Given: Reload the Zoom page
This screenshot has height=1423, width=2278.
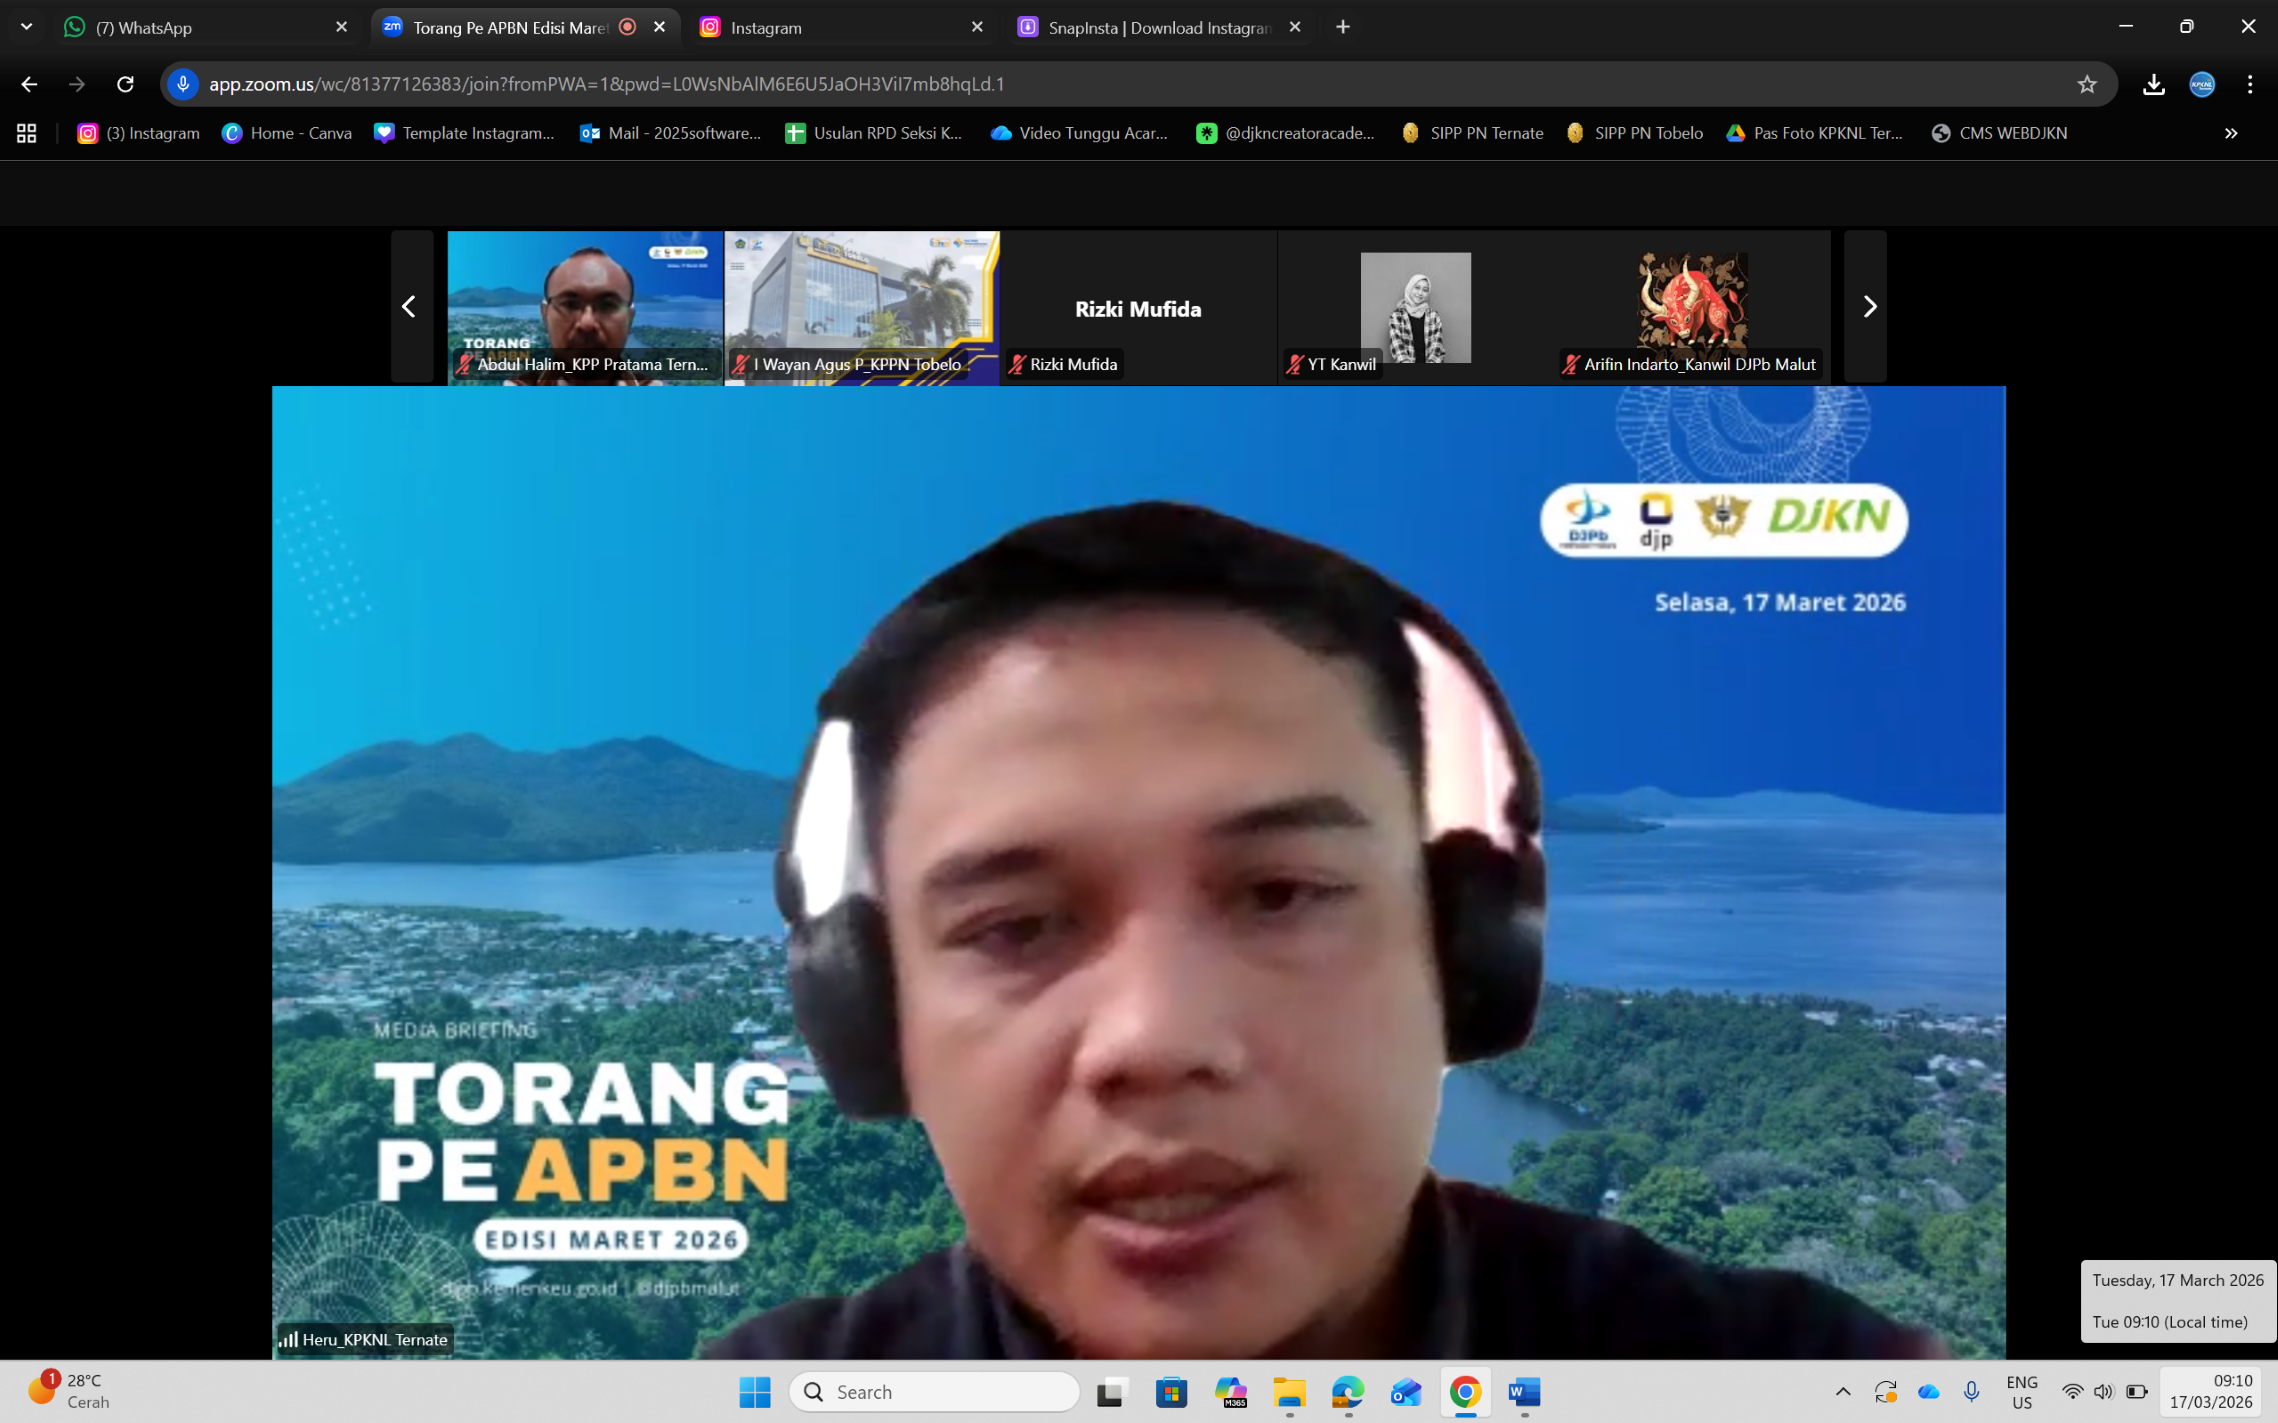Looking at the screenshot, I should pos(125,84).
